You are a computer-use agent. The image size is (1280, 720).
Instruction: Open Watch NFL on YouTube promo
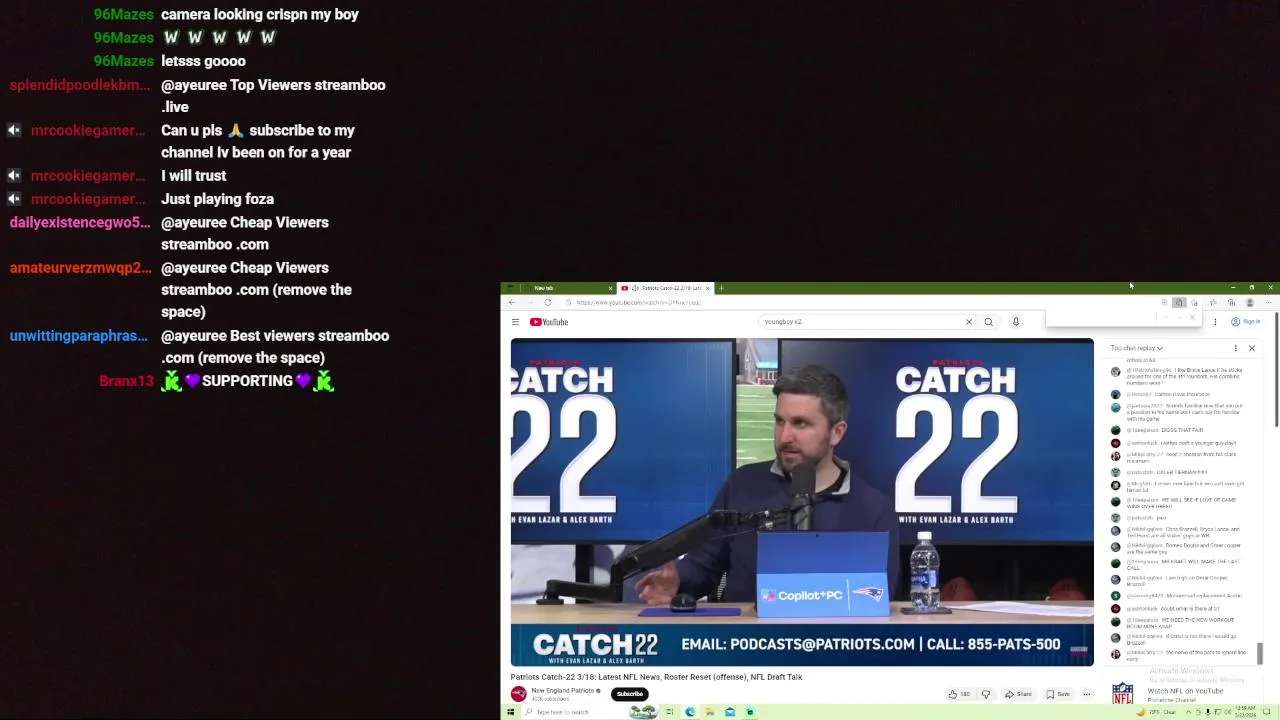1185,691
